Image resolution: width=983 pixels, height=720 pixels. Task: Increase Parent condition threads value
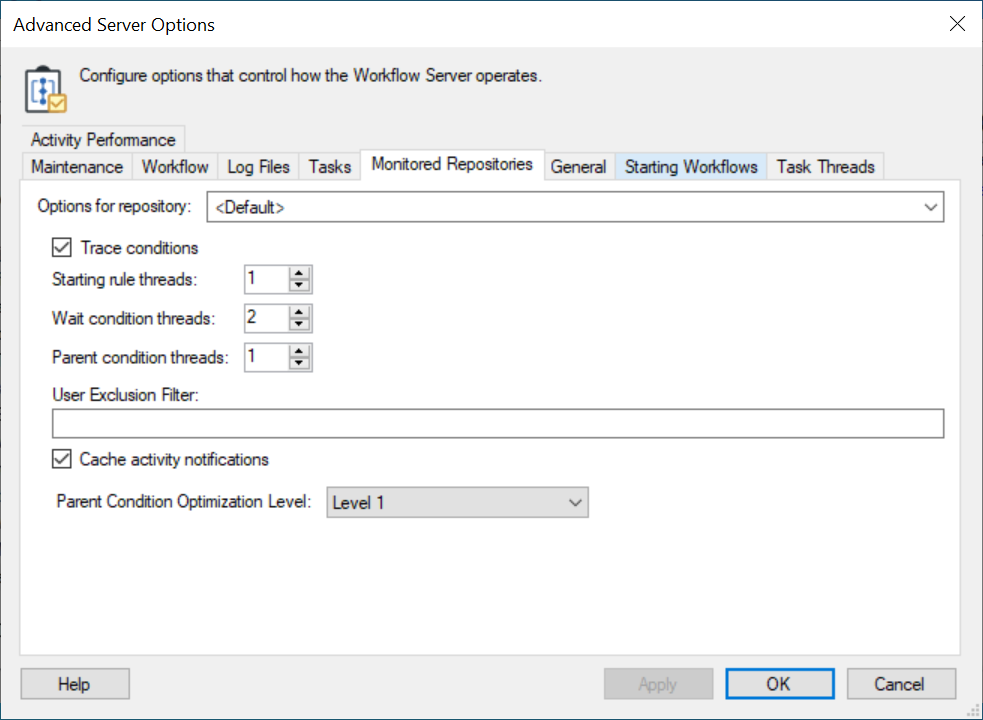(x=299, y=351)
